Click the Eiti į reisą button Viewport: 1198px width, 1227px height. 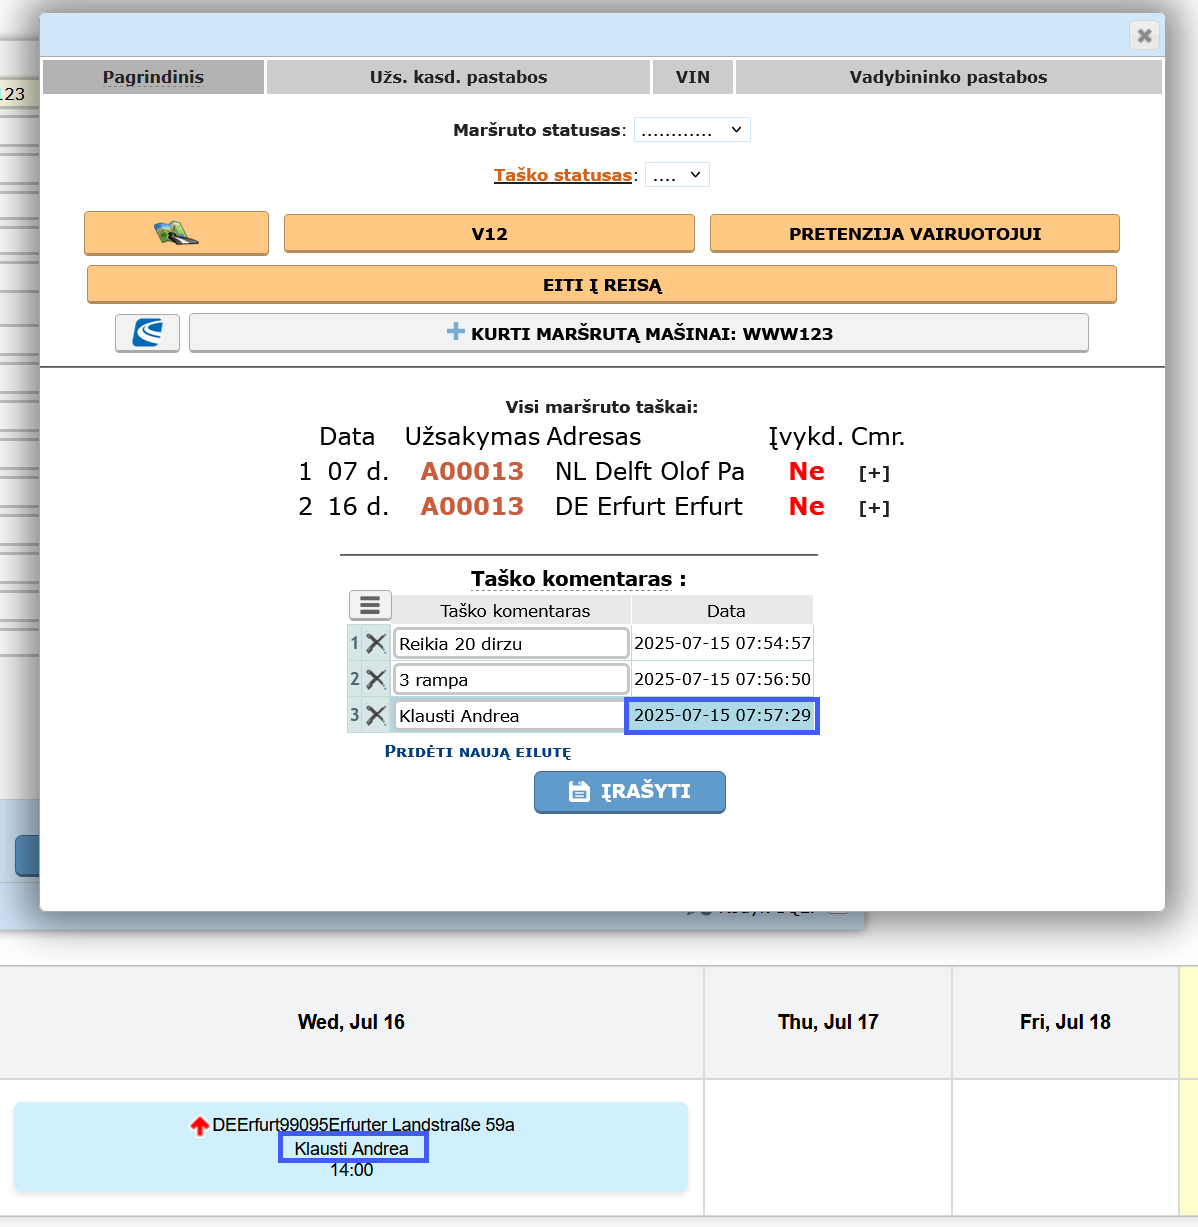click(x=602, y=284)
